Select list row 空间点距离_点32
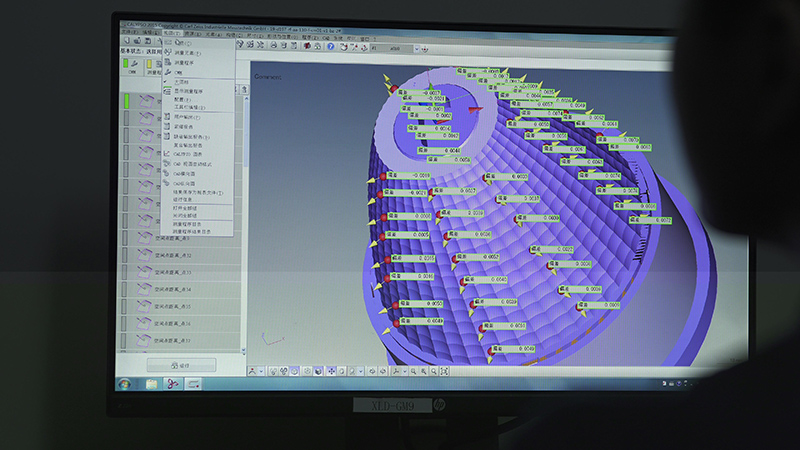The height and width of the screenshot is (450, 800). click(x=181, y=255)
